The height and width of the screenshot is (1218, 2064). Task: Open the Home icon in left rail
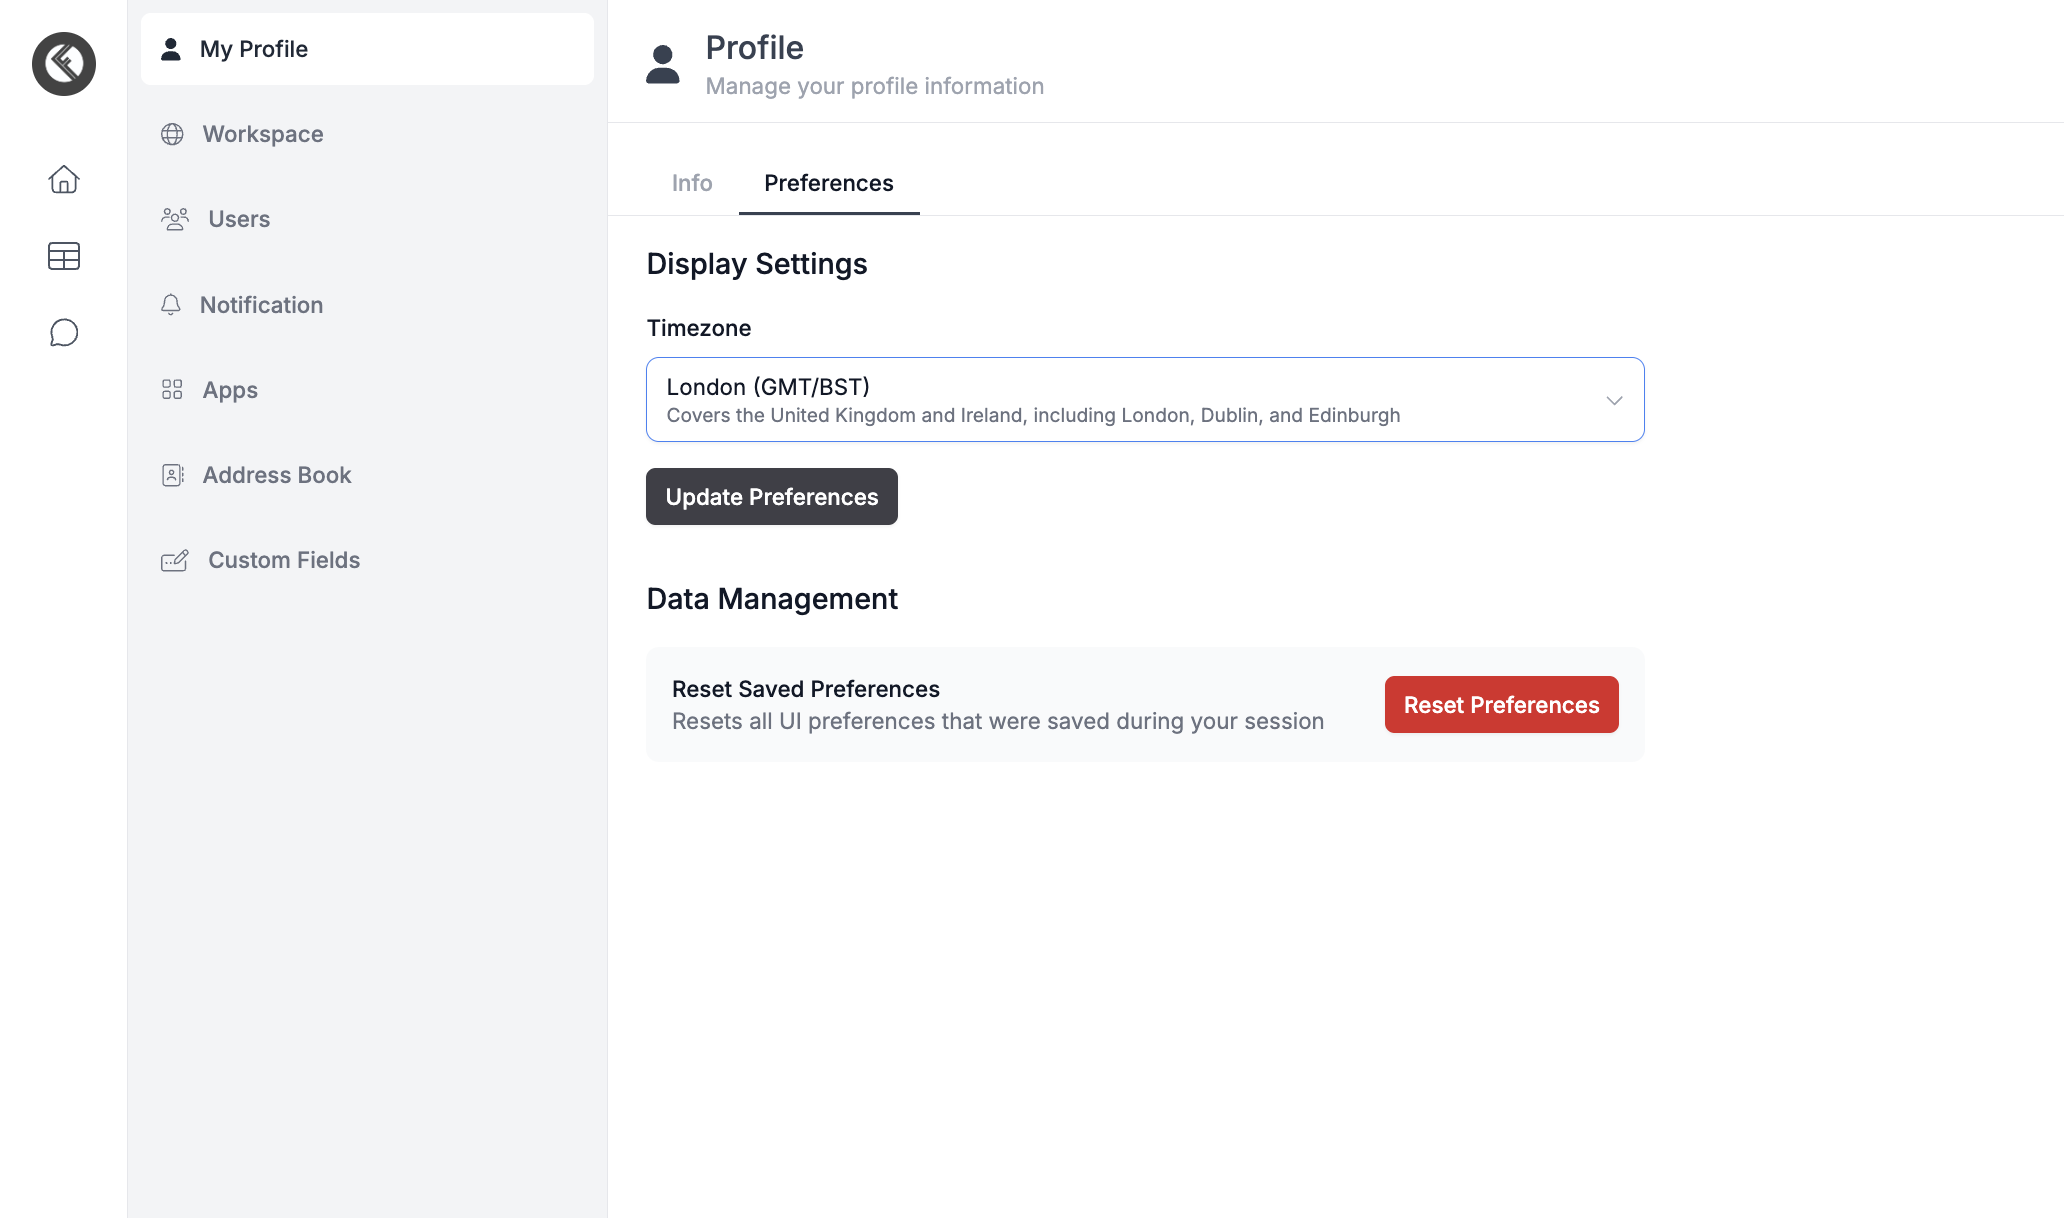(x=64, y=180)
